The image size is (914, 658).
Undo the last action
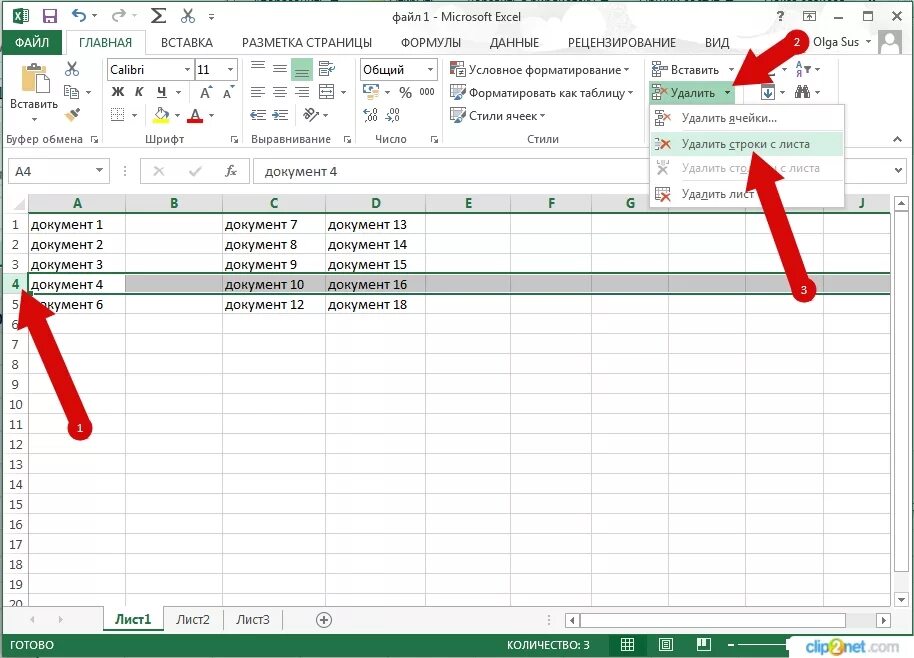pos(79,16)
